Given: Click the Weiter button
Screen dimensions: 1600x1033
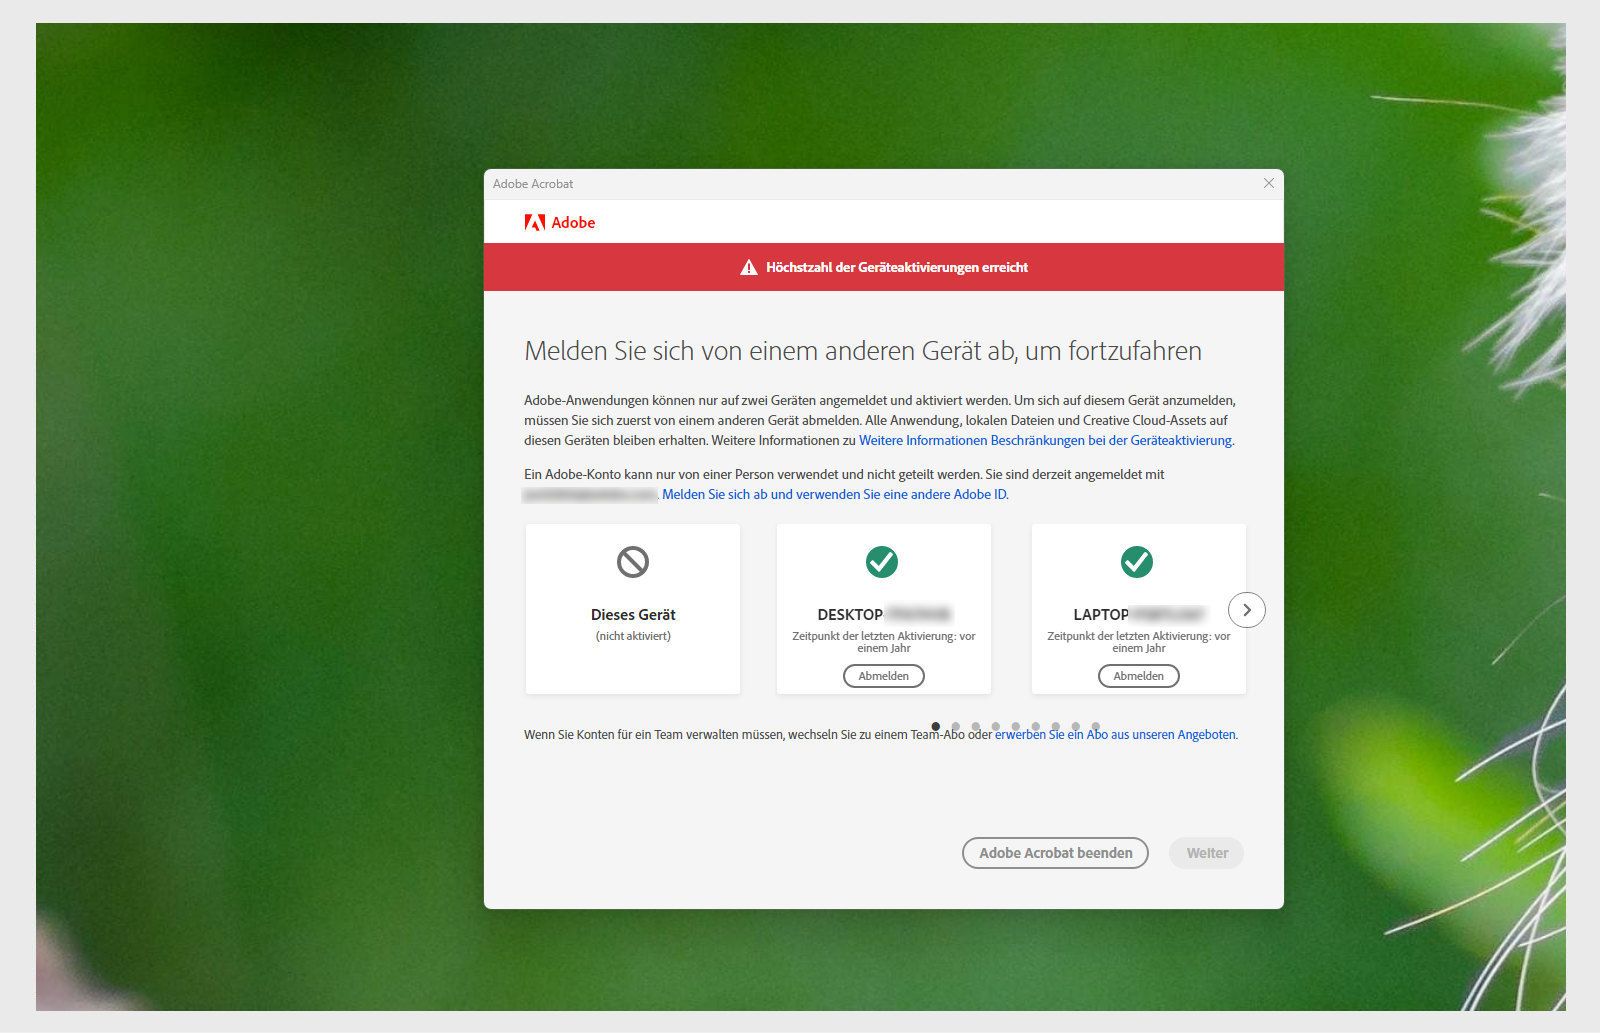Looking at the screenshot, I should pos(1207,853).
